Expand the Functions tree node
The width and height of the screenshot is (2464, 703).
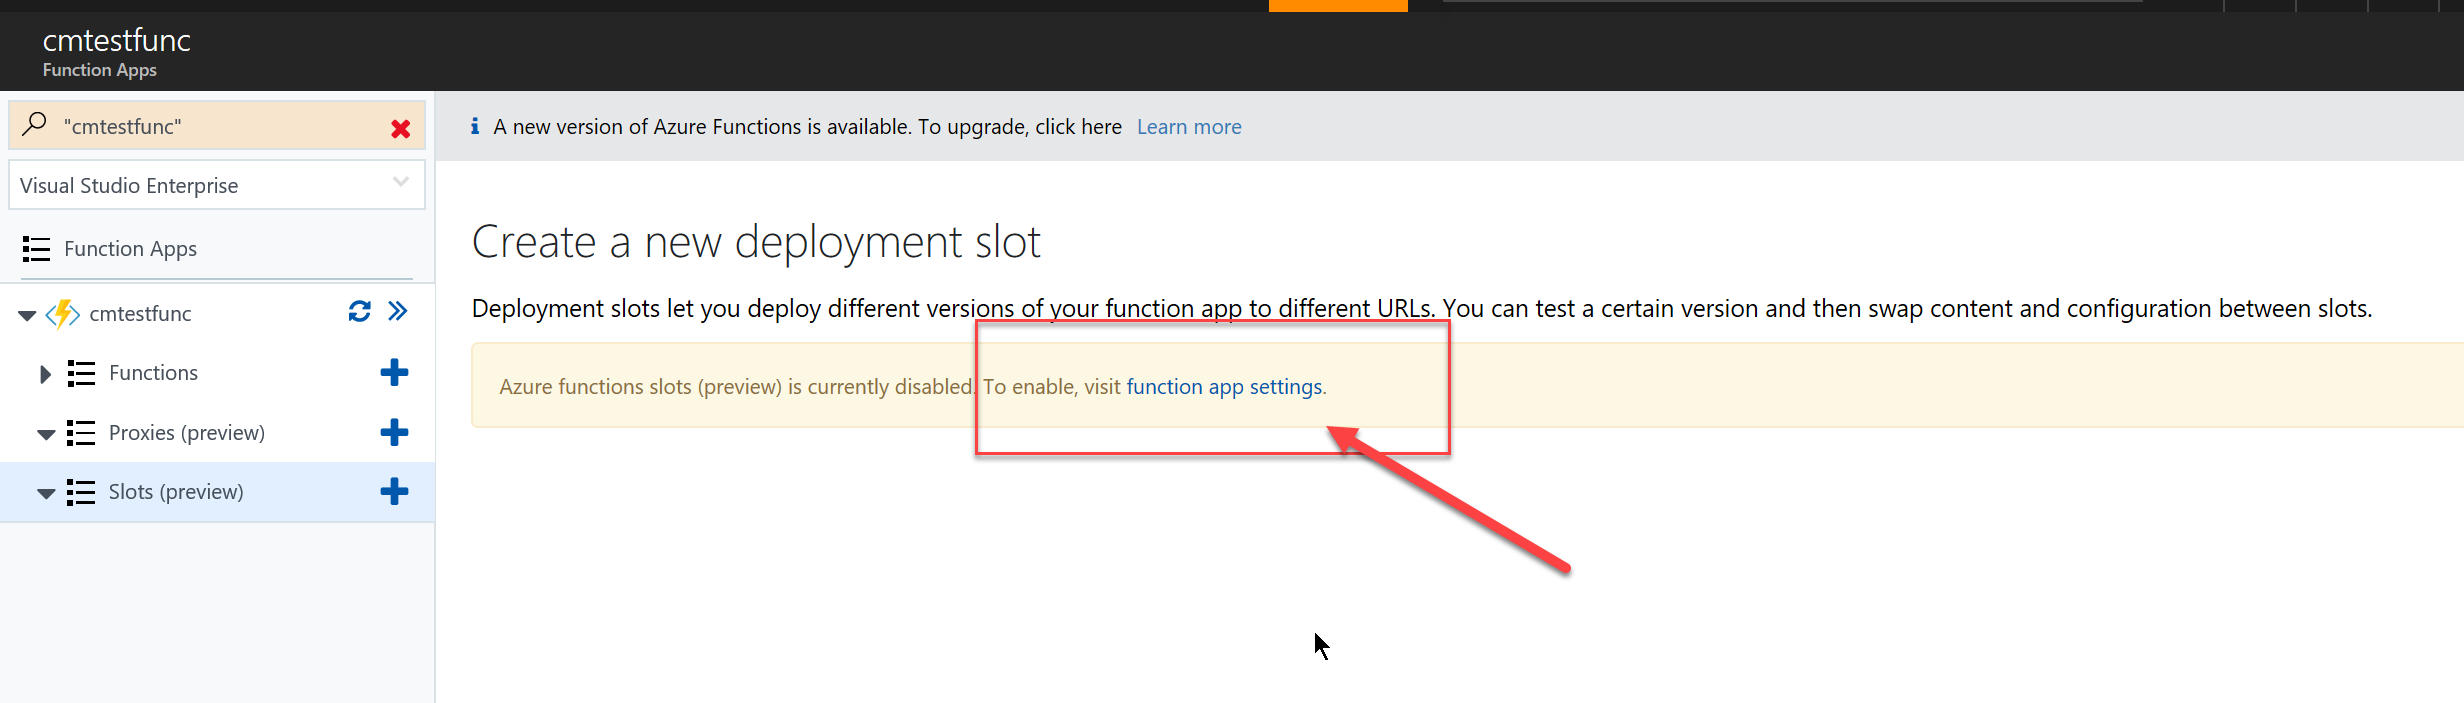45,374
